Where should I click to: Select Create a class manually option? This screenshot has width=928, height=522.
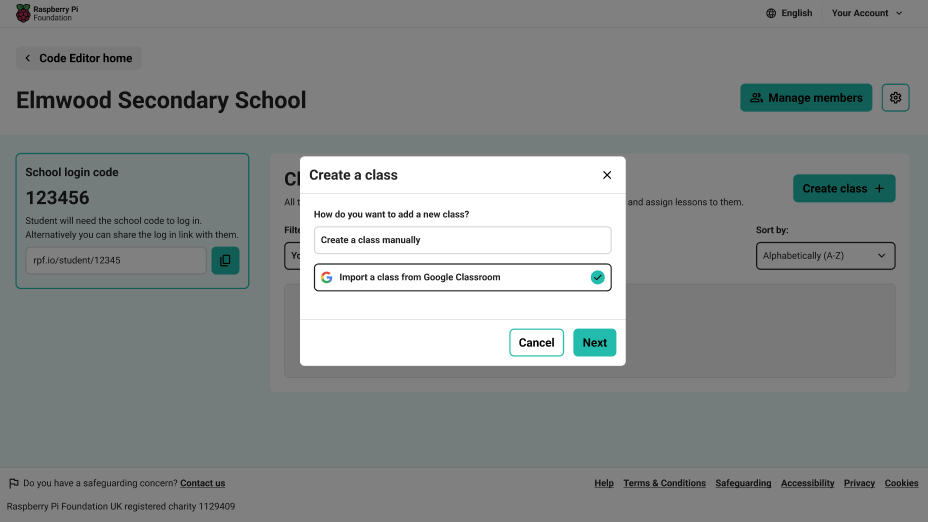462,240
